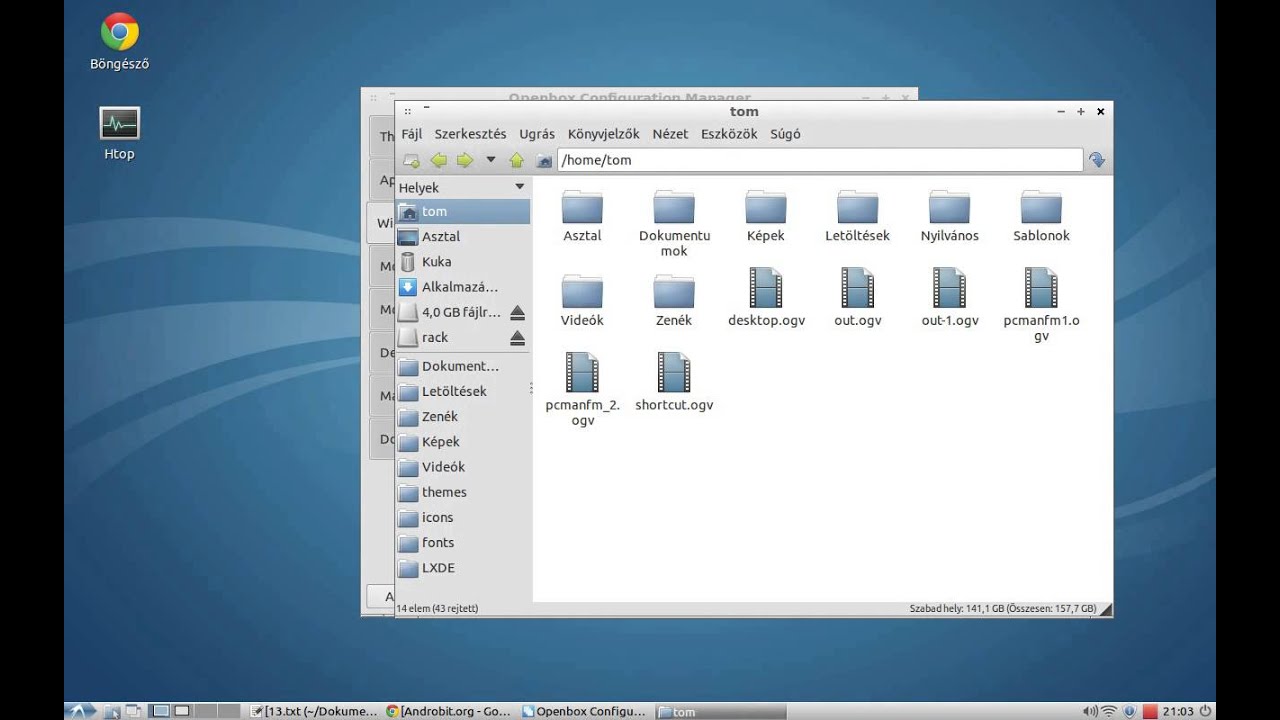
Task: Click the free space status text
Action: 1003,608
